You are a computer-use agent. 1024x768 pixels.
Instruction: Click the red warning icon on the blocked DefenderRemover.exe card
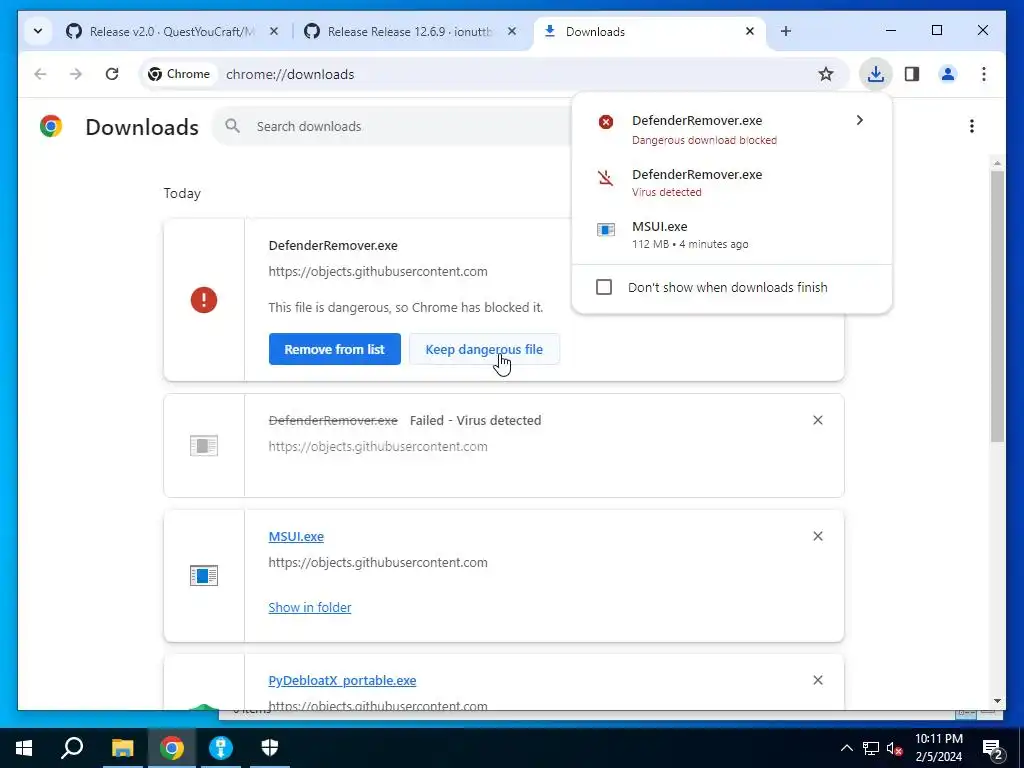(204, 300)
